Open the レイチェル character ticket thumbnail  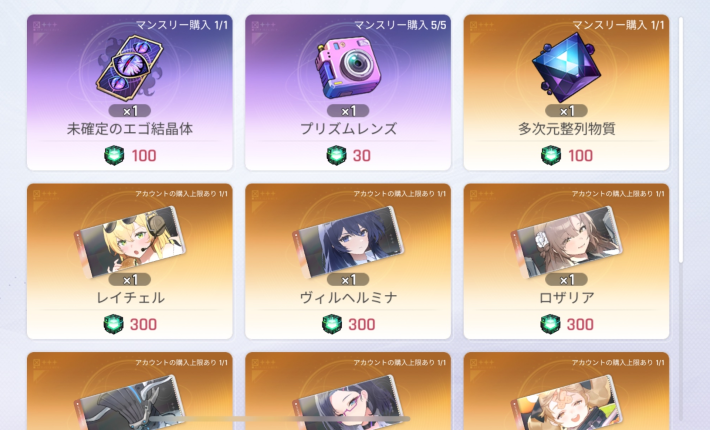(x=130, y=242)
